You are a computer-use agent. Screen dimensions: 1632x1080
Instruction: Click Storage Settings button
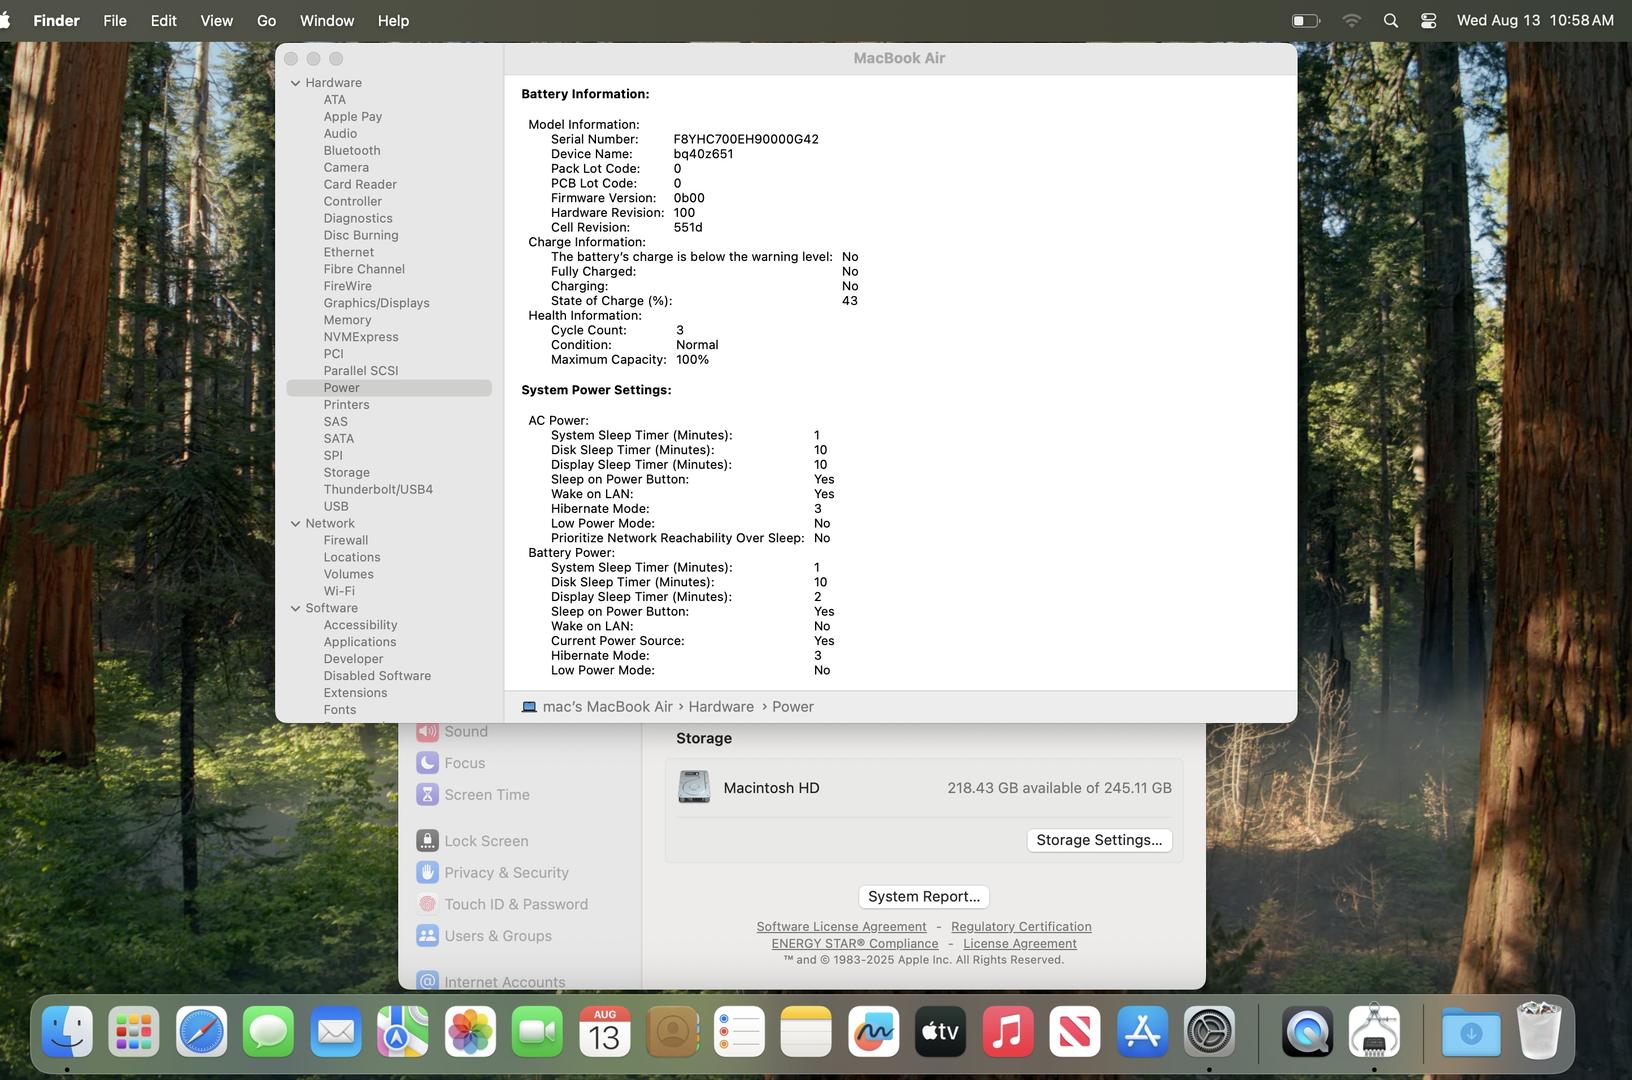coord(1099,840)
